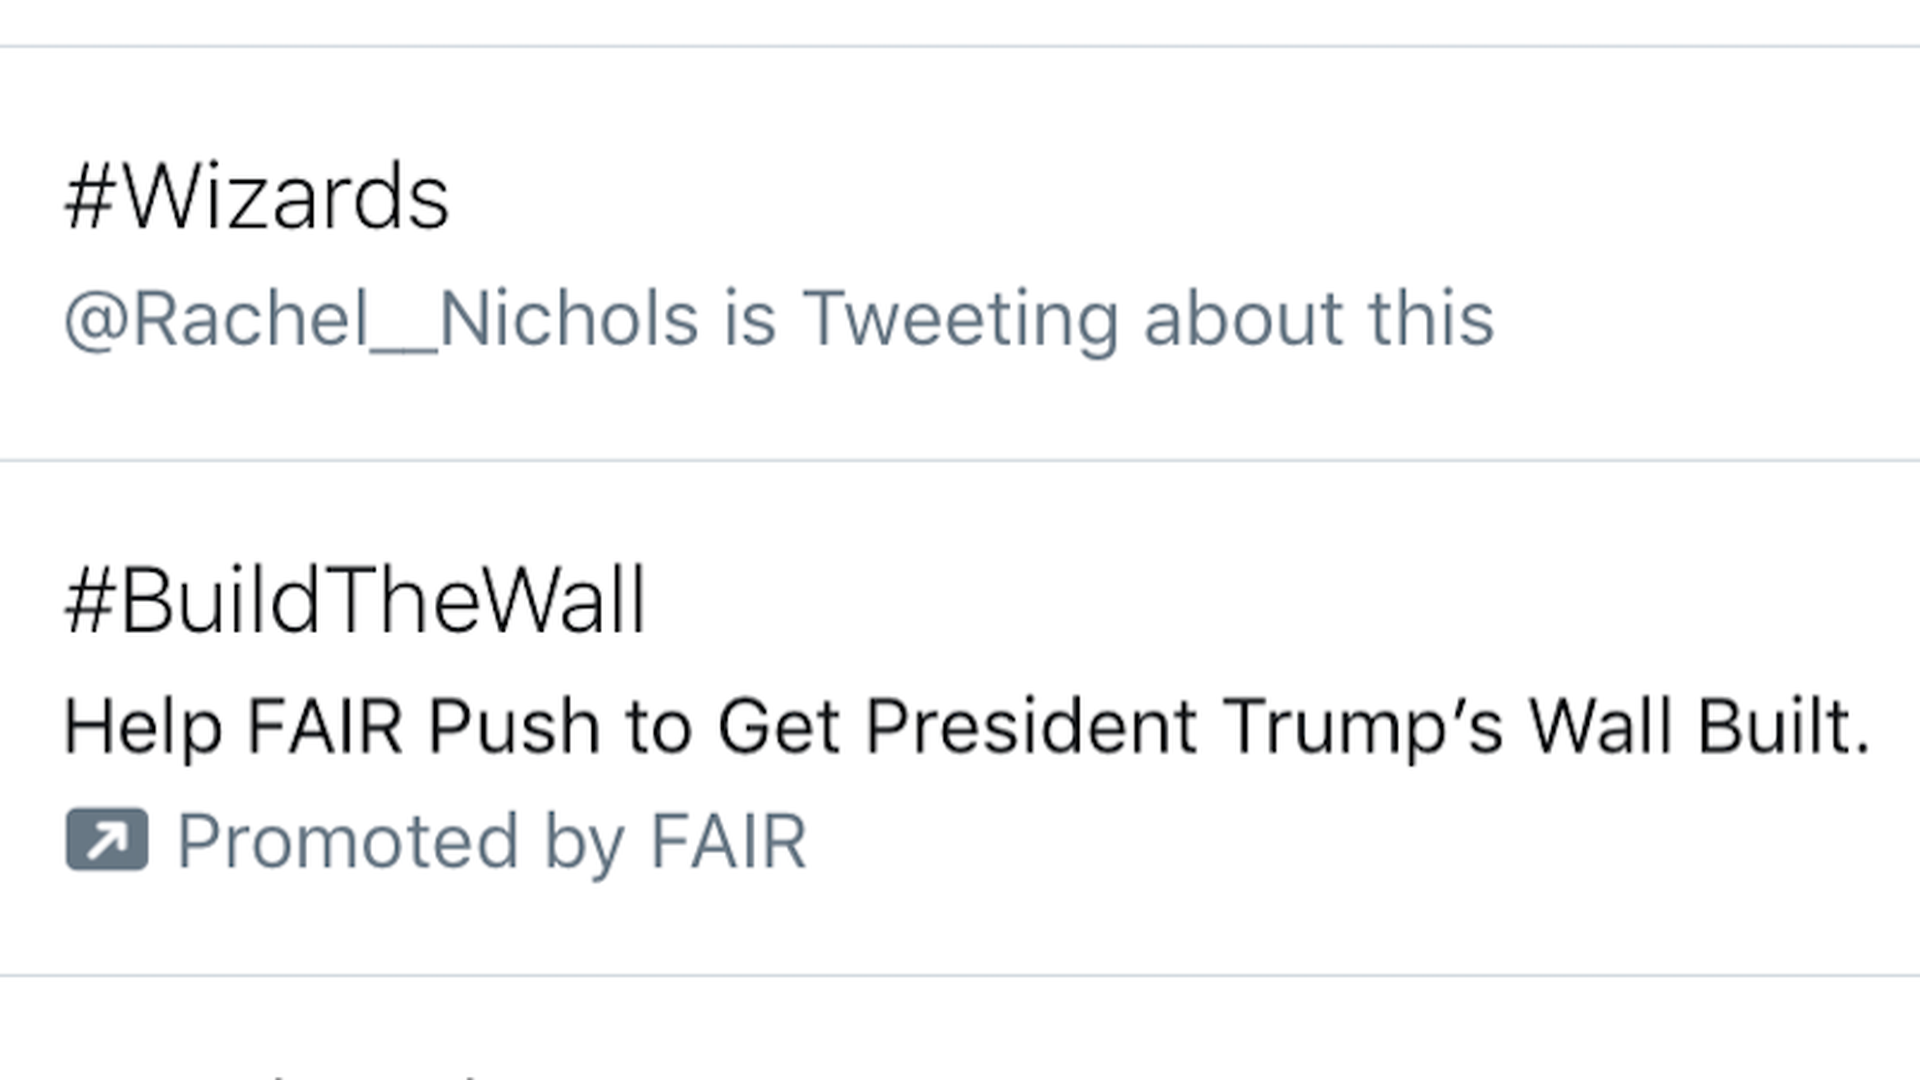
Task: Open the #Wizards trending hashtag
Action: [257, 198]
